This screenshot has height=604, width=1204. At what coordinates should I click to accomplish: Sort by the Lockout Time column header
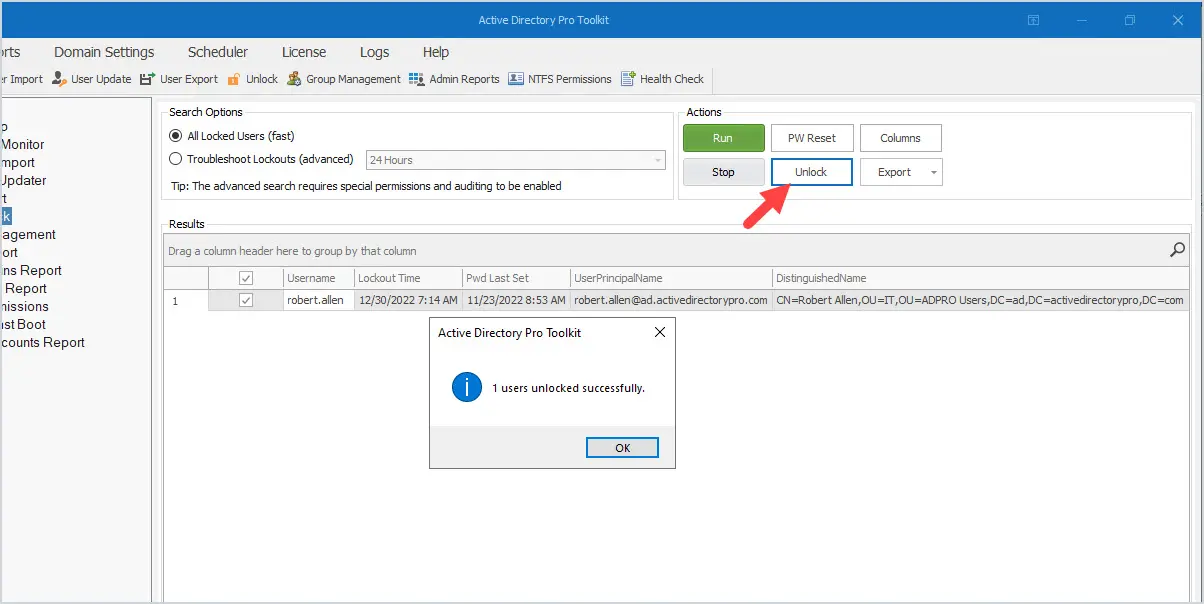click(408, 278)
